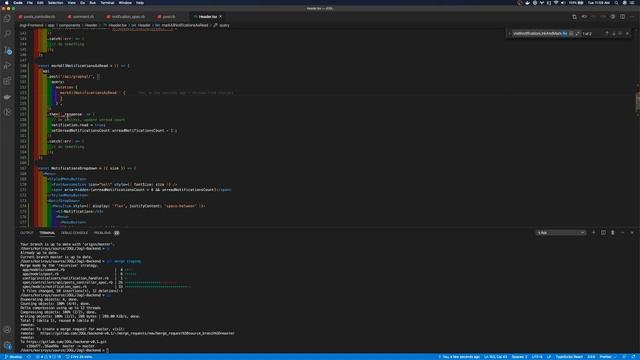
Task: Open the comment.rb editor tab
Action: coord(83,17)
